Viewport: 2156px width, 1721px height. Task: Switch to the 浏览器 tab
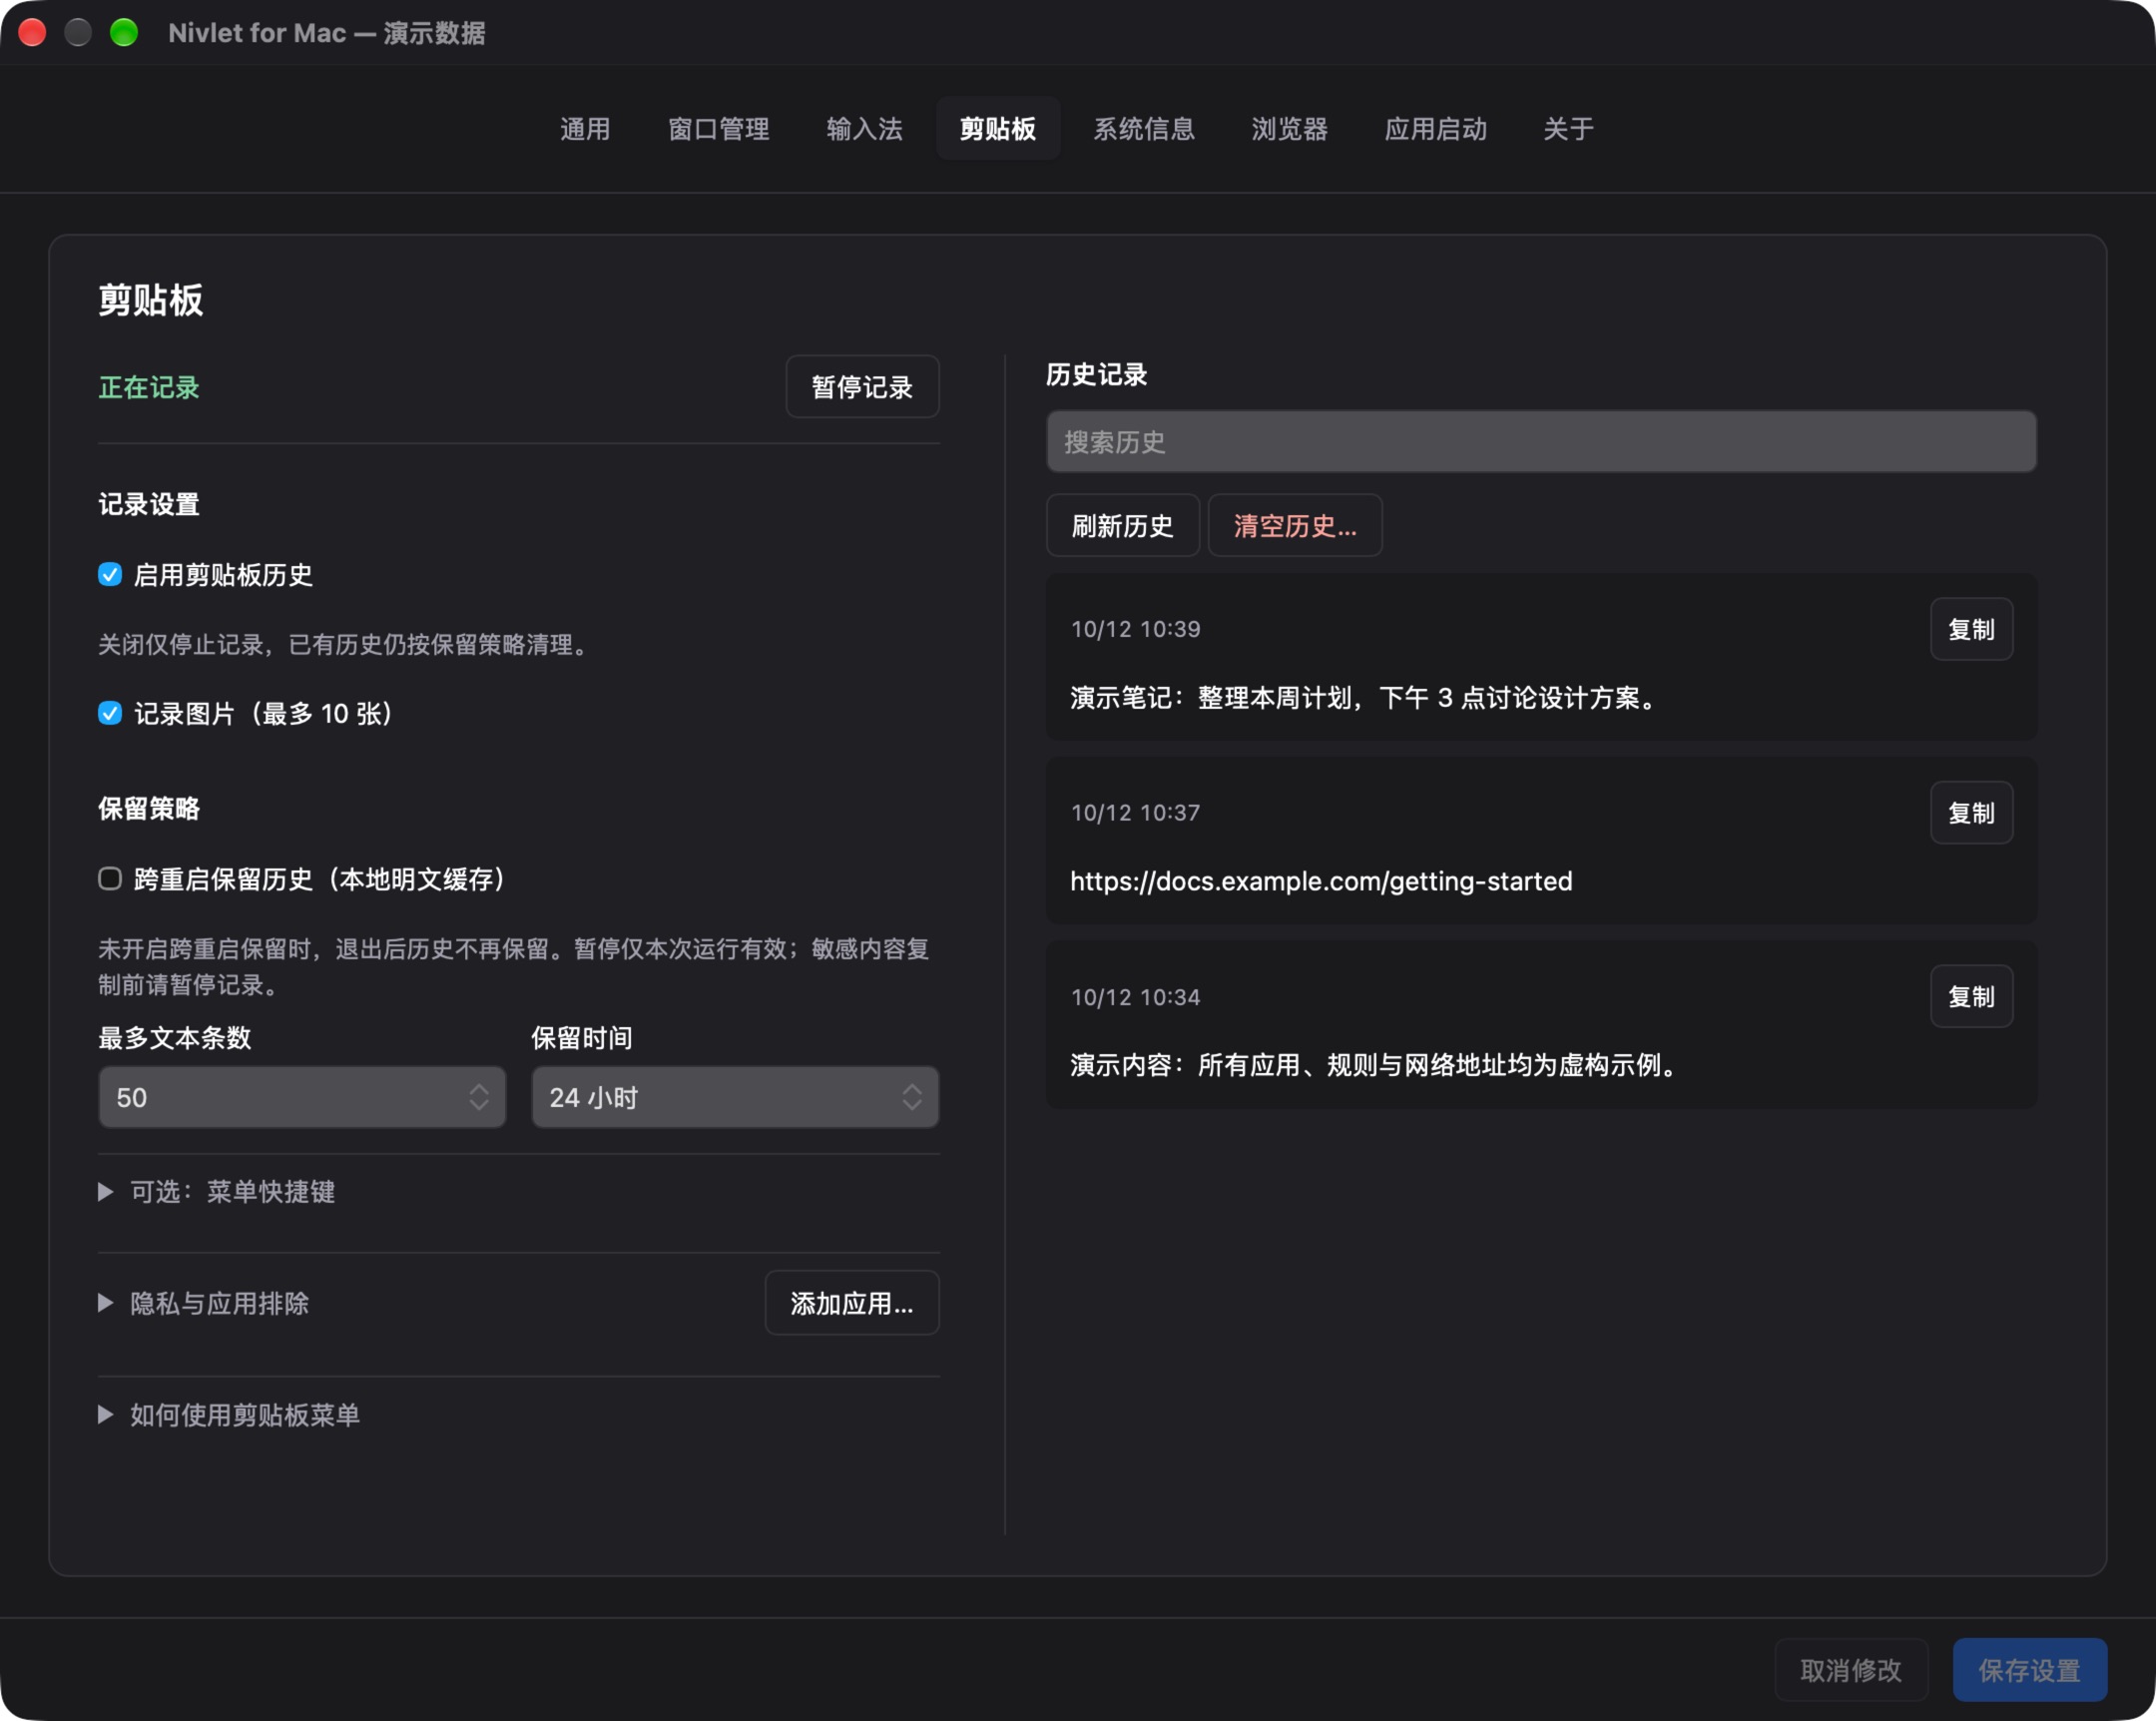click(x=1290, y=129)
